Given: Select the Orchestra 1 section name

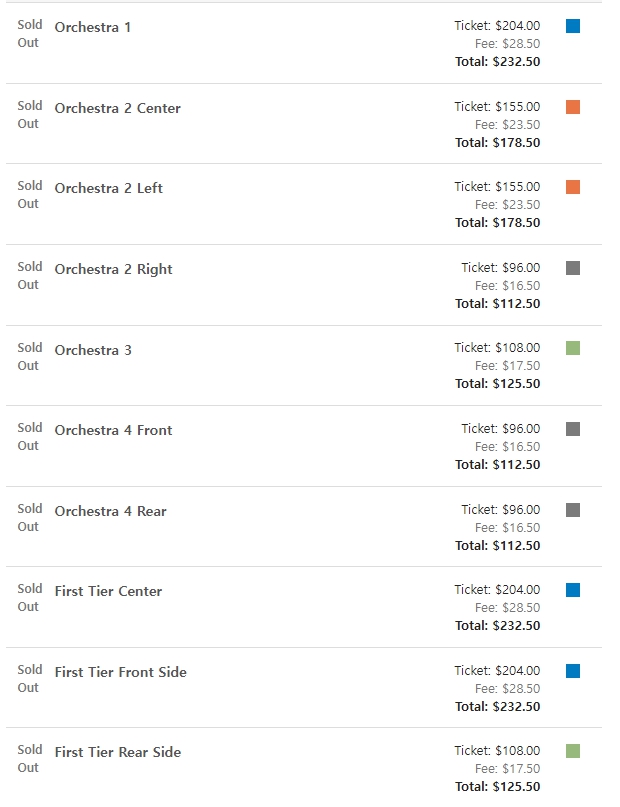Looking at the screenshot, I should pyautogui.click(x=93, y=27).
